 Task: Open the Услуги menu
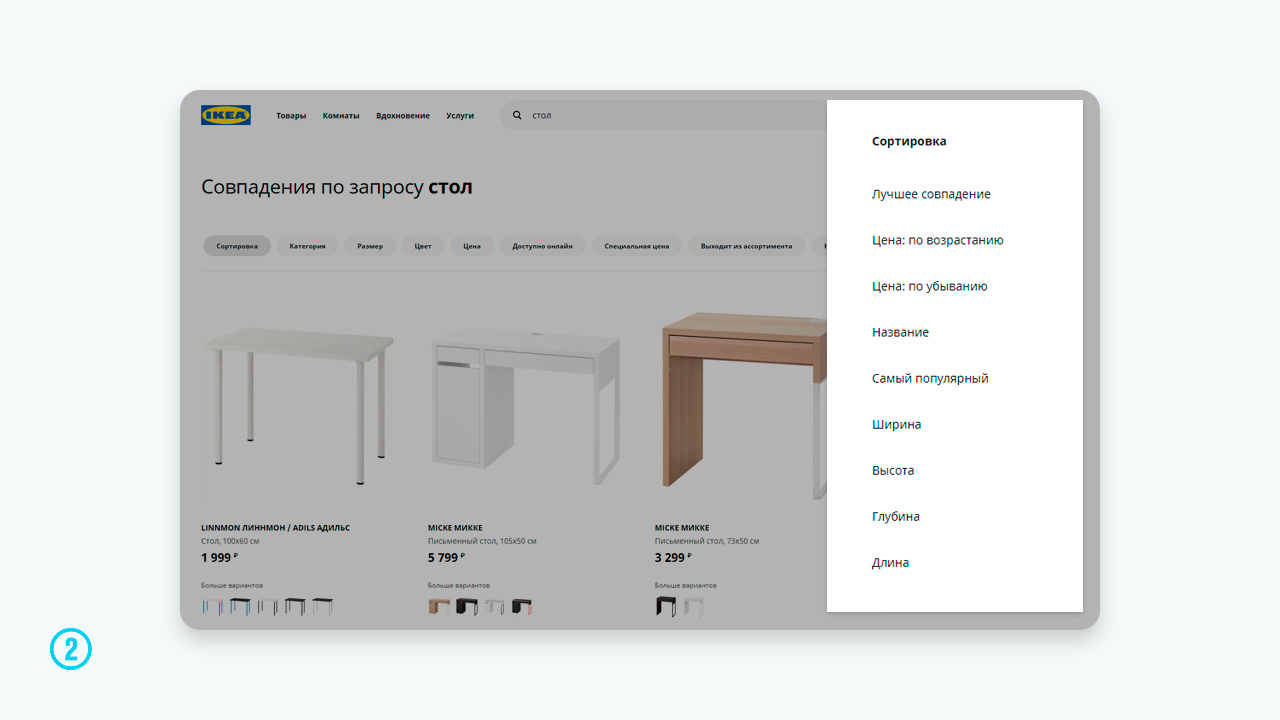coord(460,116)
